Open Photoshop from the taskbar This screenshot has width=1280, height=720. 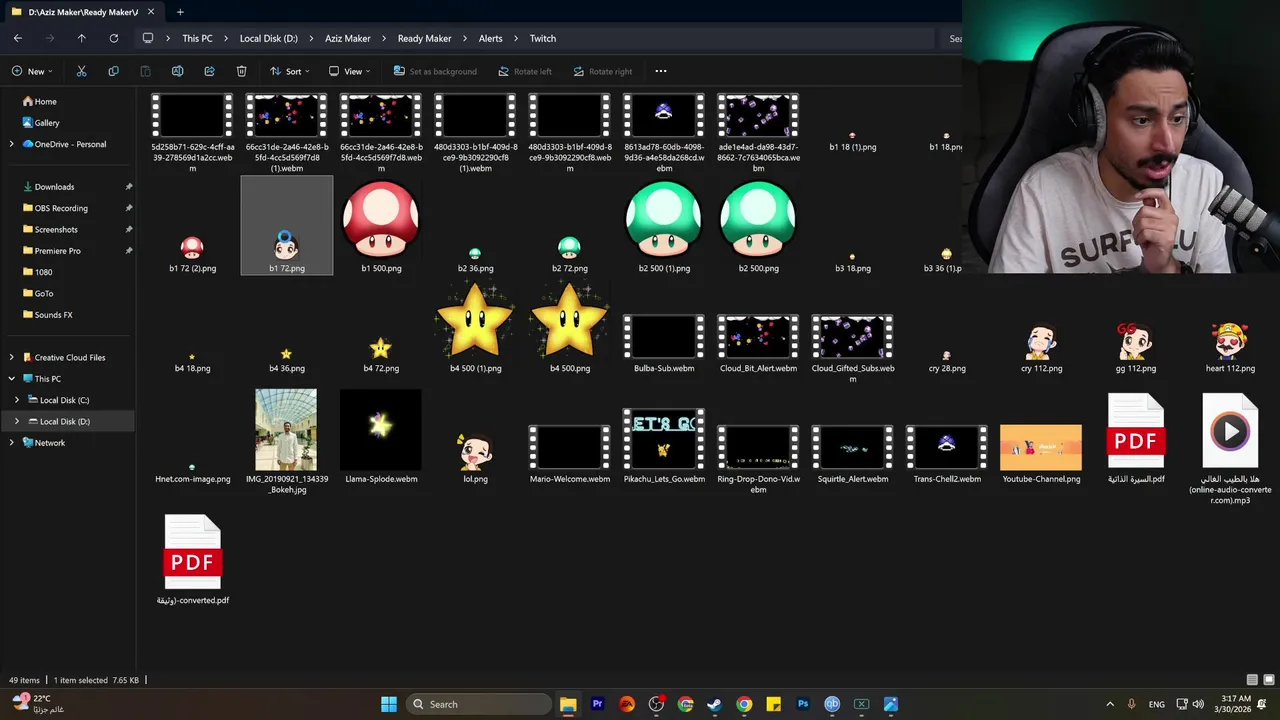(x=802, y=704)
